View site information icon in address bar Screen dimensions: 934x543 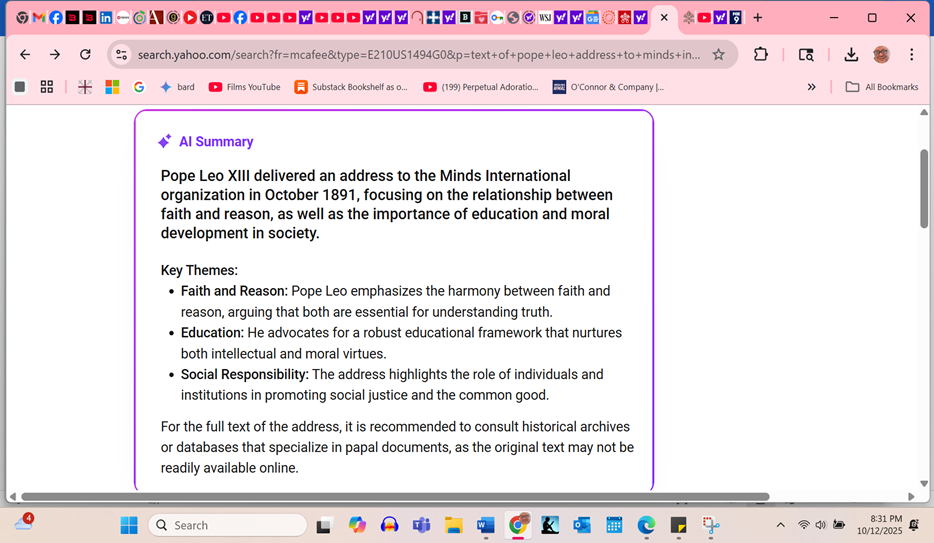121,55
